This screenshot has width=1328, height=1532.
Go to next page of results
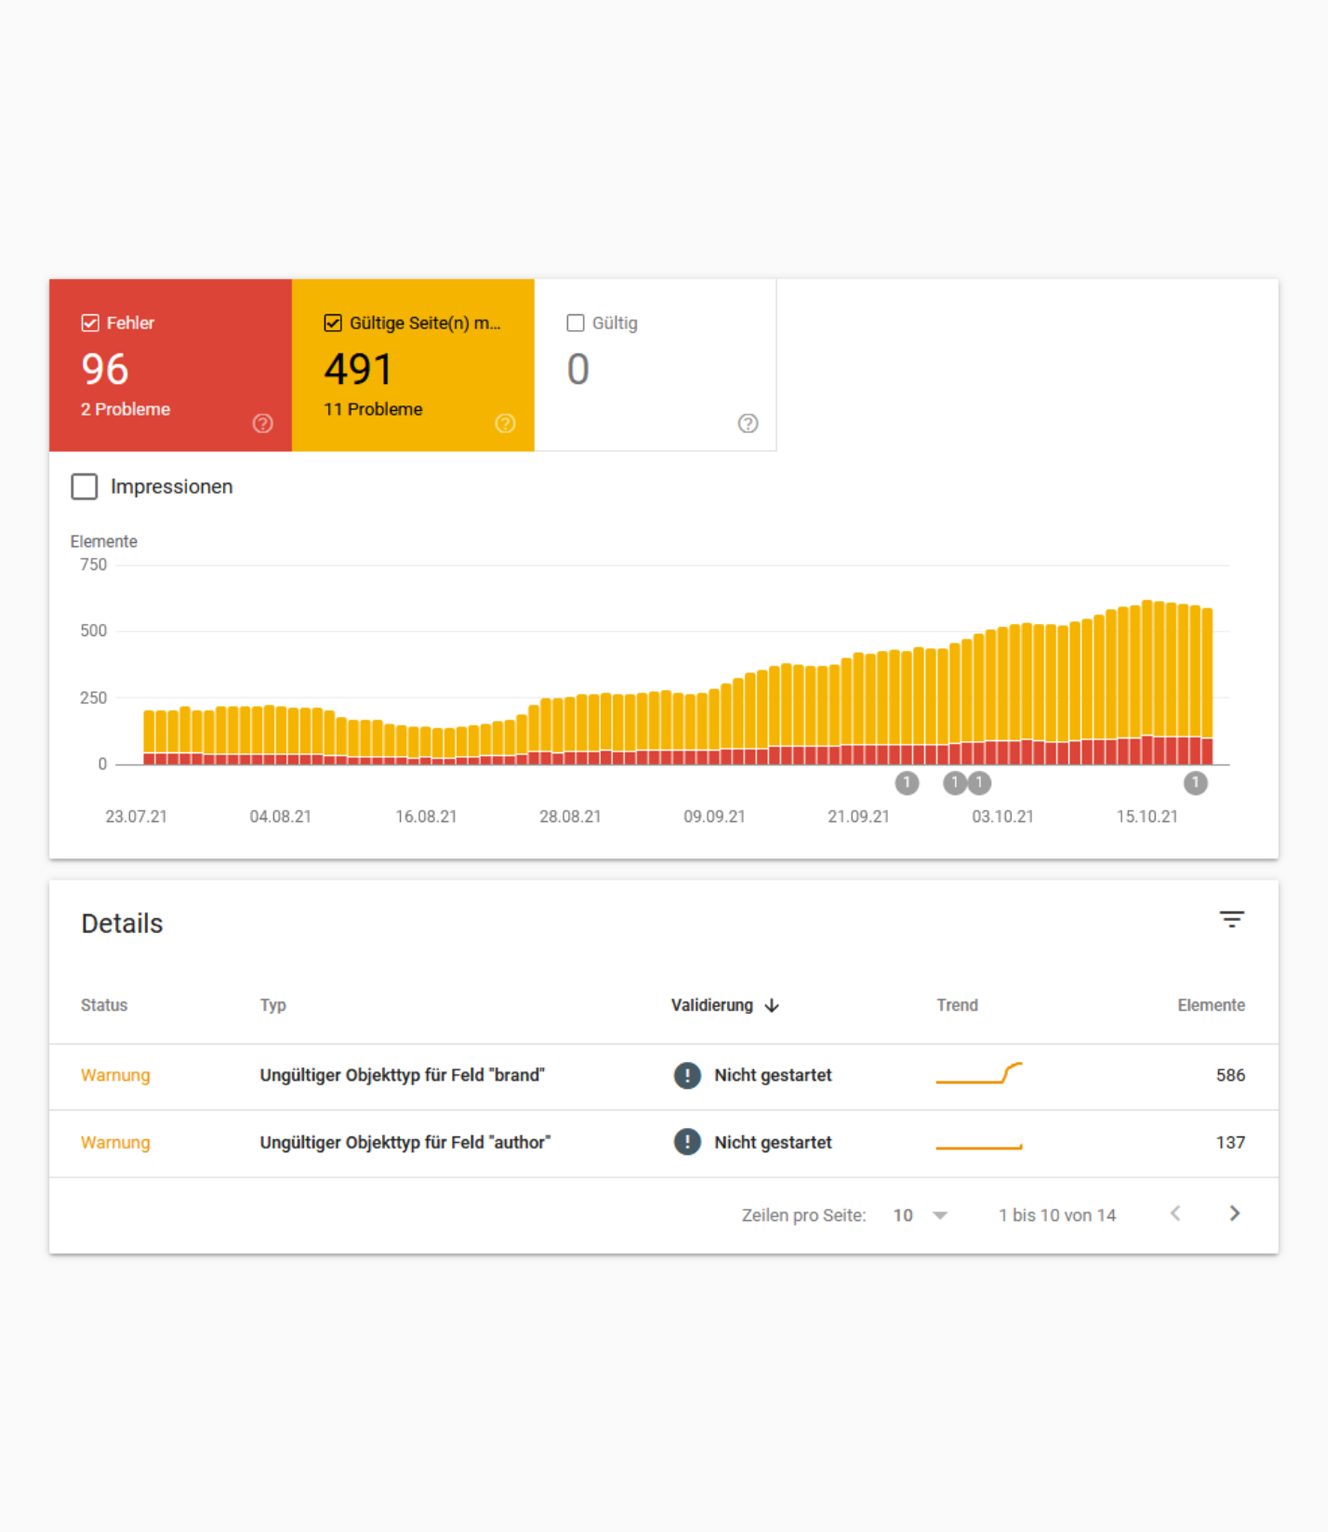coord(1235,1214)
